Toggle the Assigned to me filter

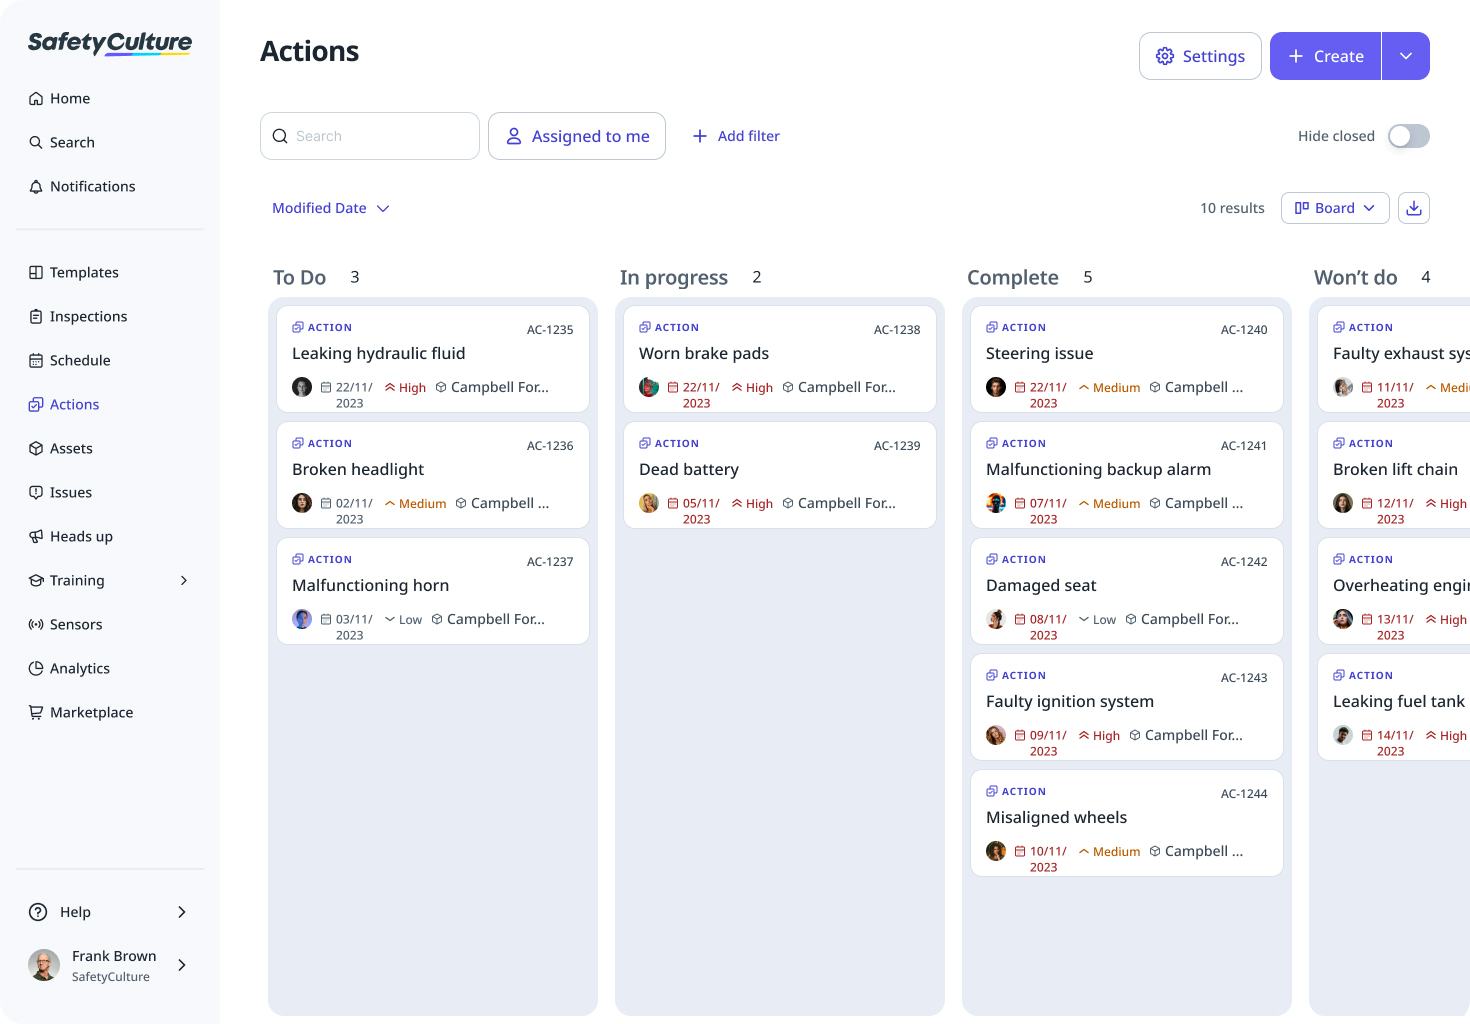[577, 136]
